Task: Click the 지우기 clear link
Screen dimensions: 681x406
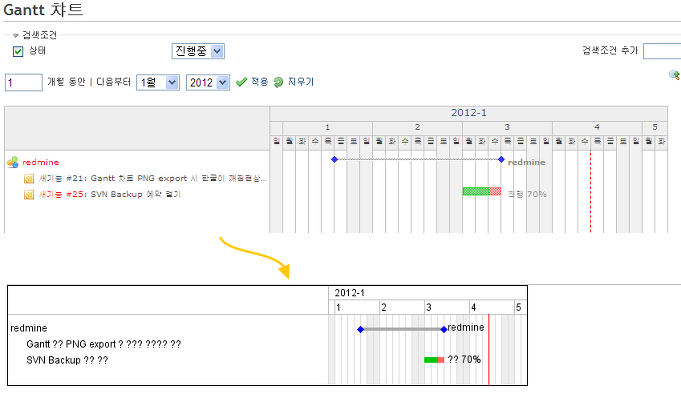Action: tap(301, 82)
